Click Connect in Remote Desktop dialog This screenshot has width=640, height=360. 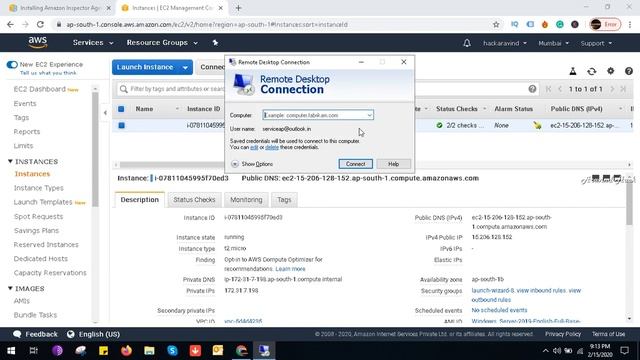coord(356,164)
